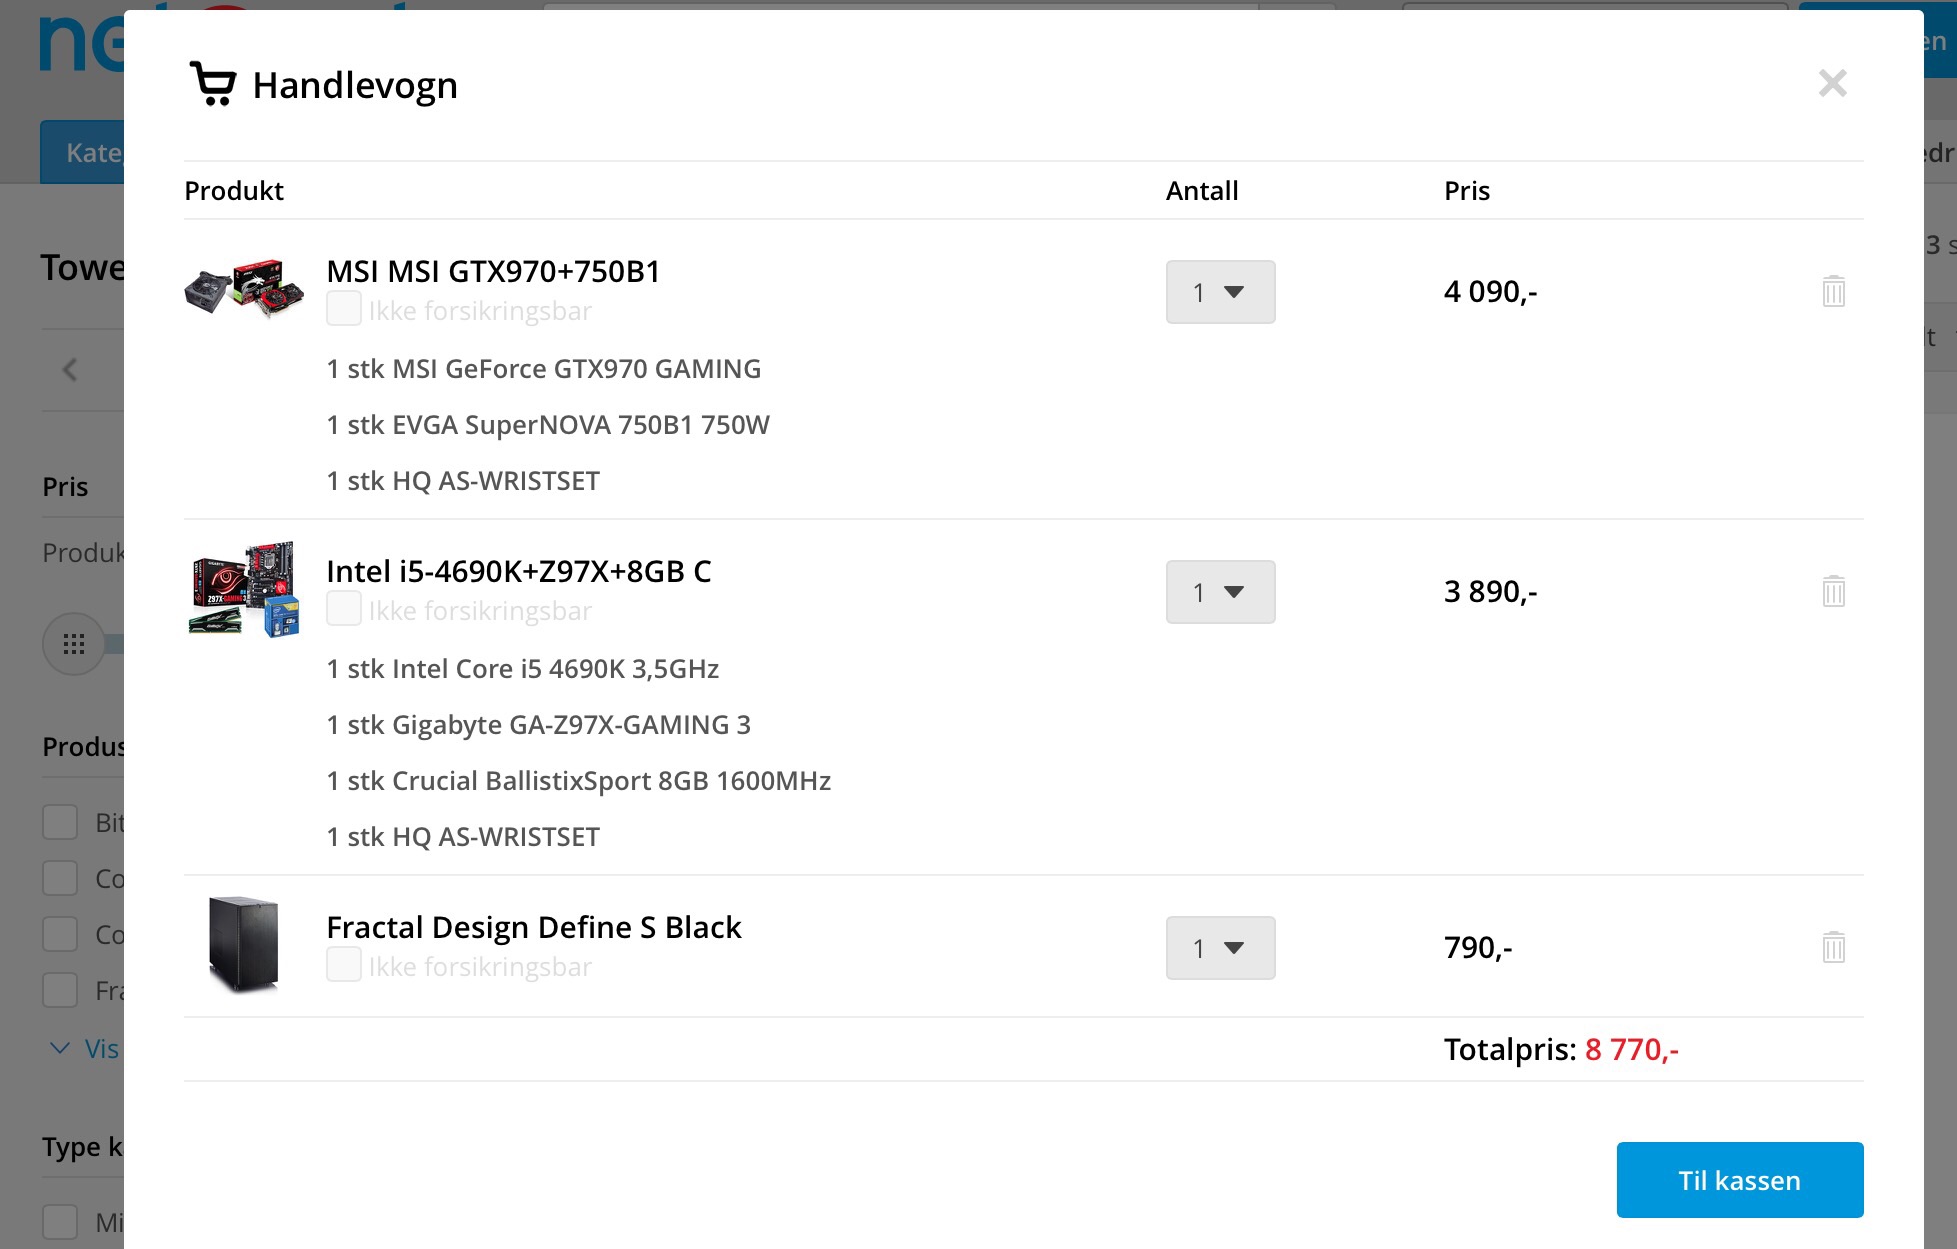This screenshot has height=1249, width=1957.
Task: Open the Kategorier menu button behind dialog
Action: 82,152
